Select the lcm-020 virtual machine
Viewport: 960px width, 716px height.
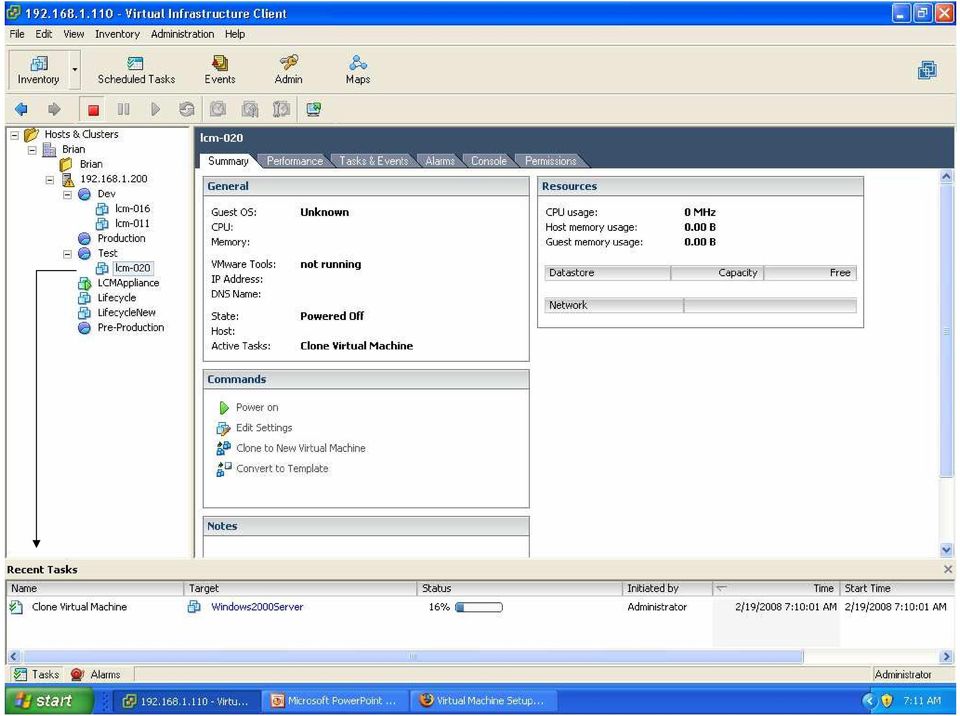(x=132, y=268)
